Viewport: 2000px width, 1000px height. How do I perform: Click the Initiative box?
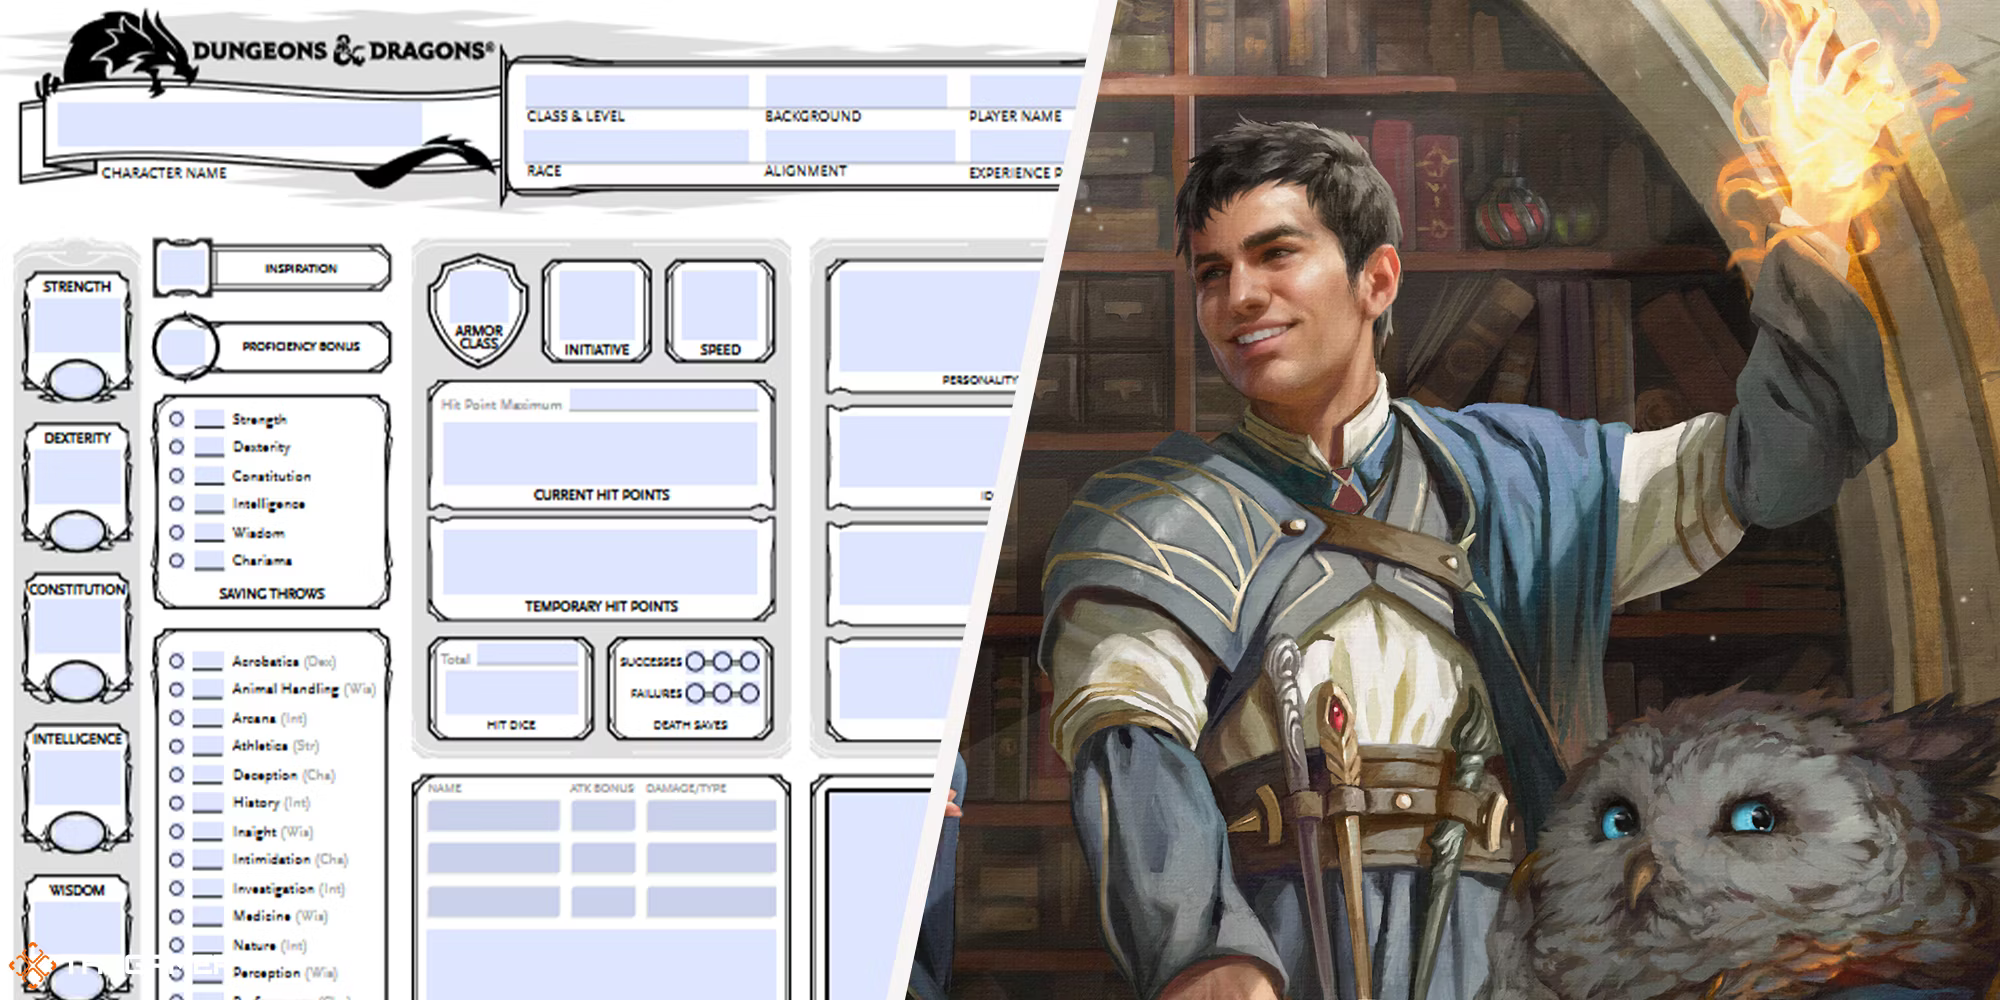point(597,304)
